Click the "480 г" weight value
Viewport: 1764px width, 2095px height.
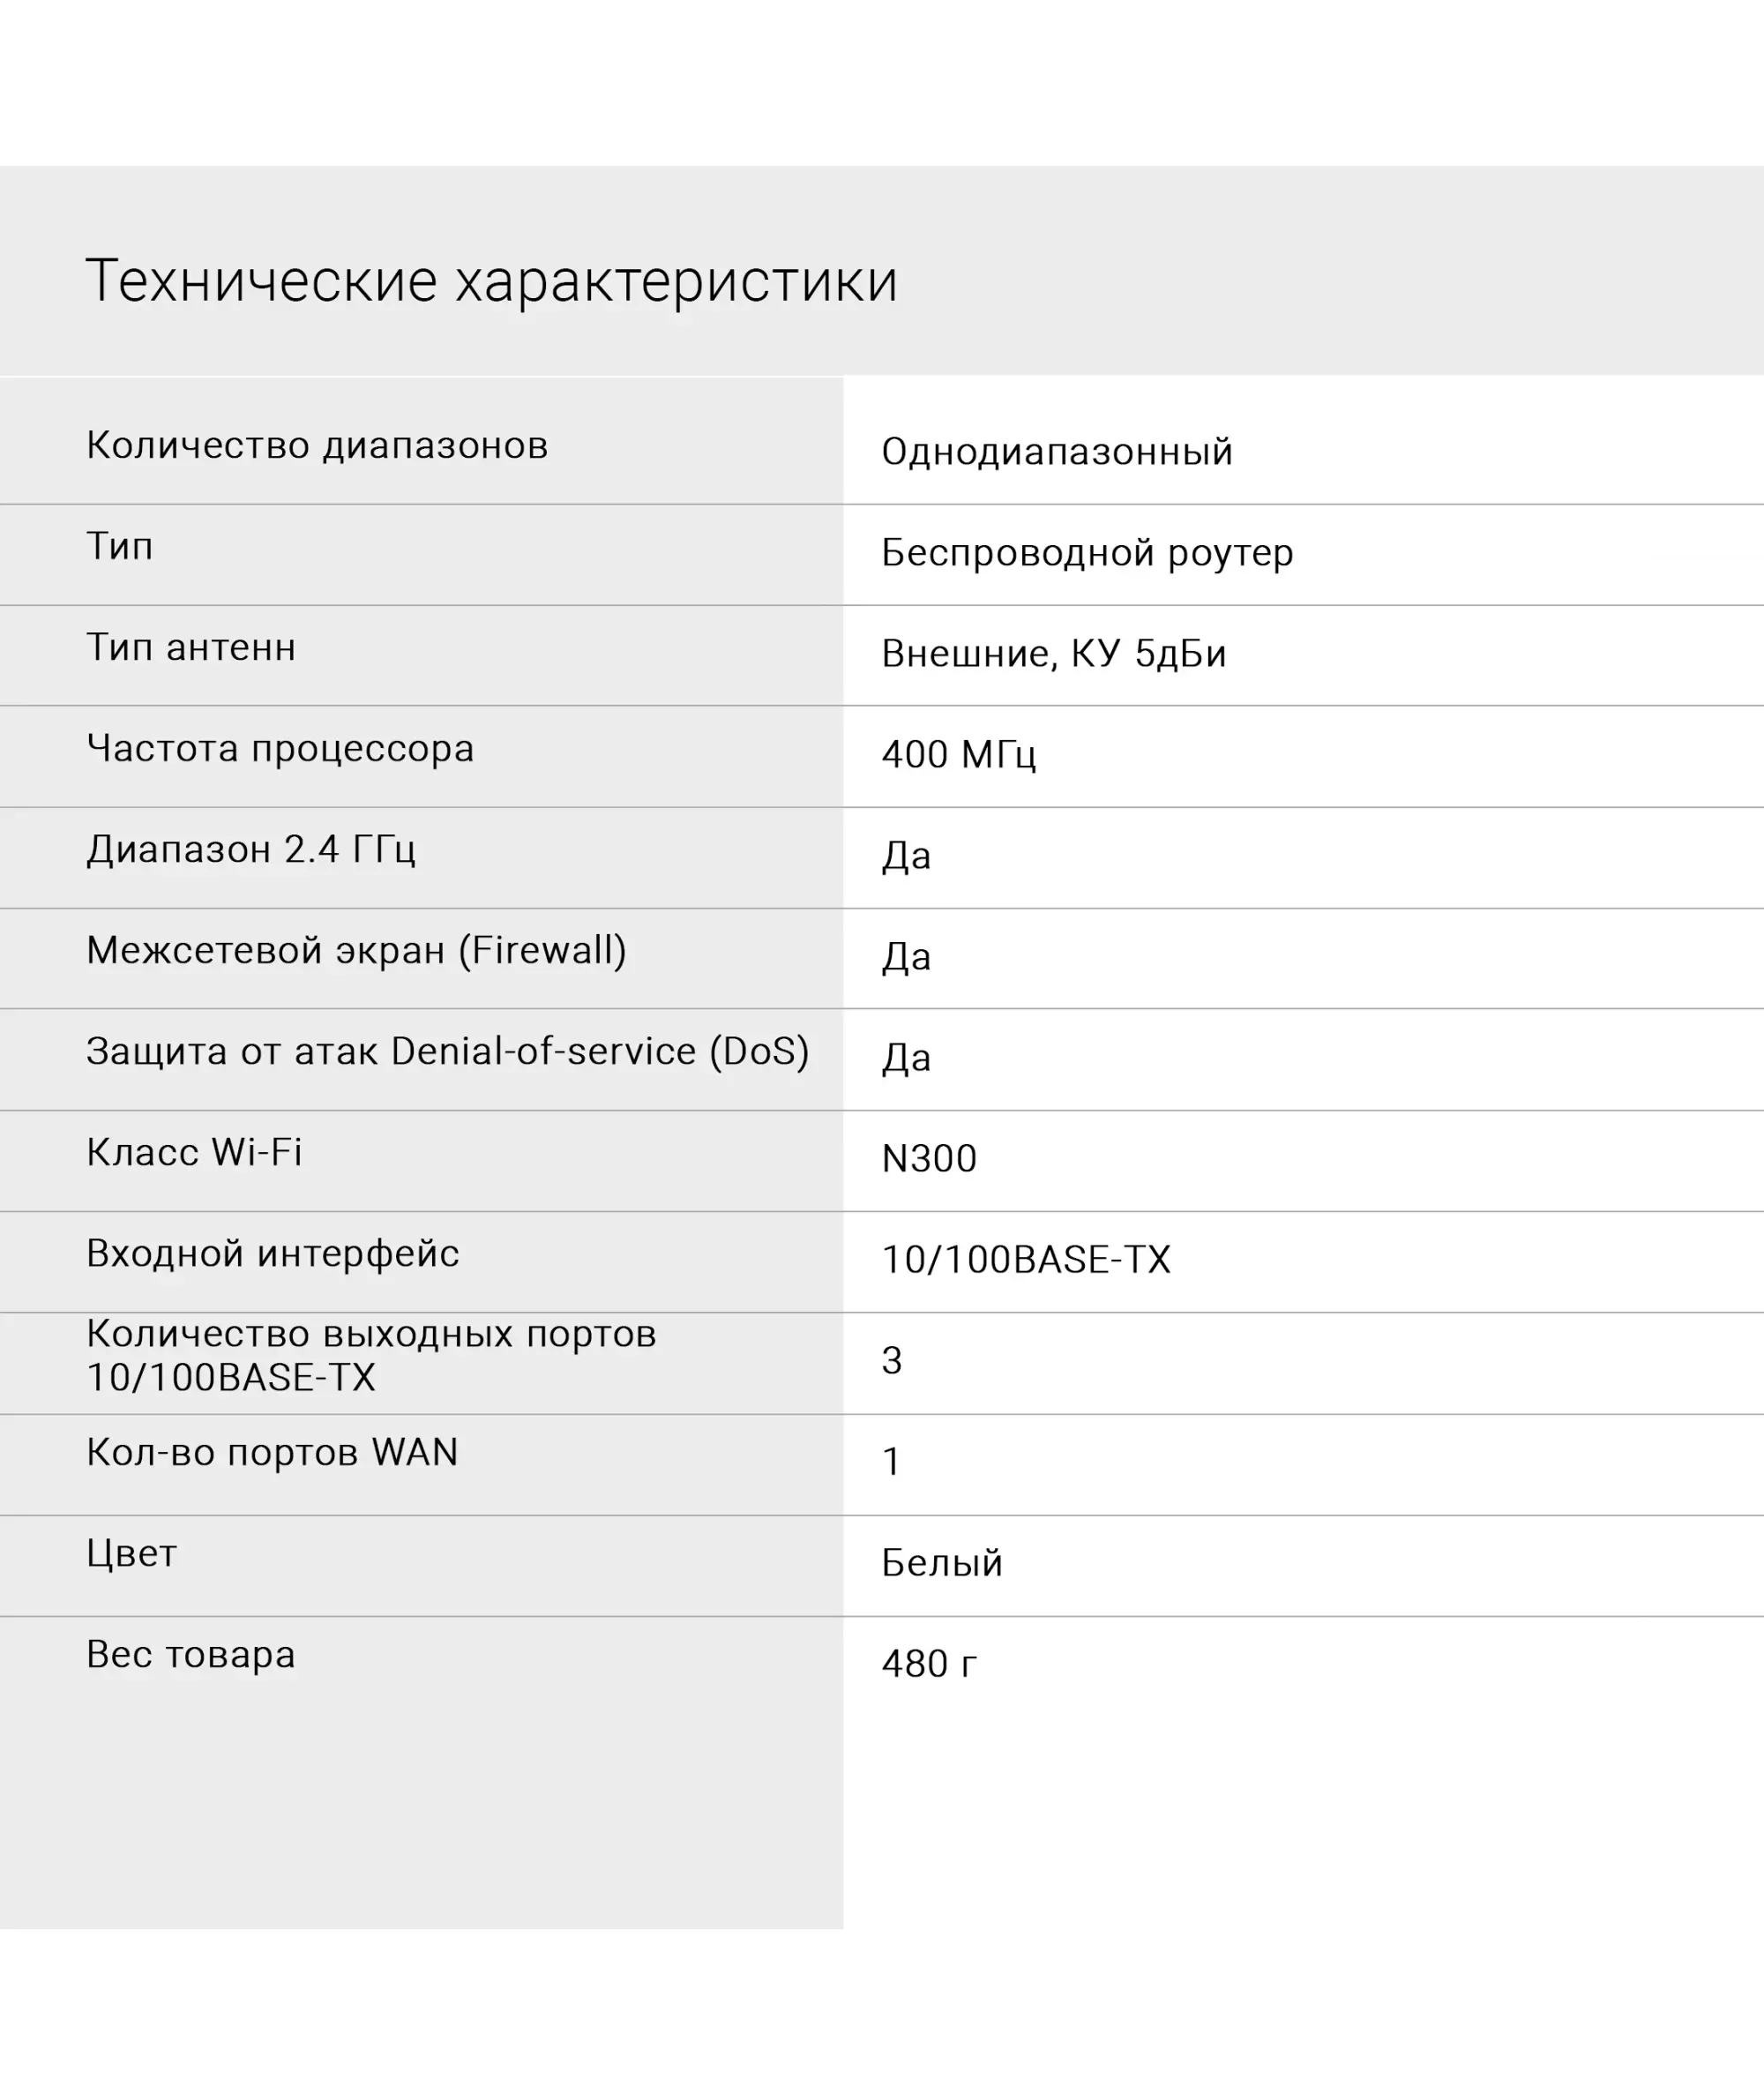[928, 1664]
